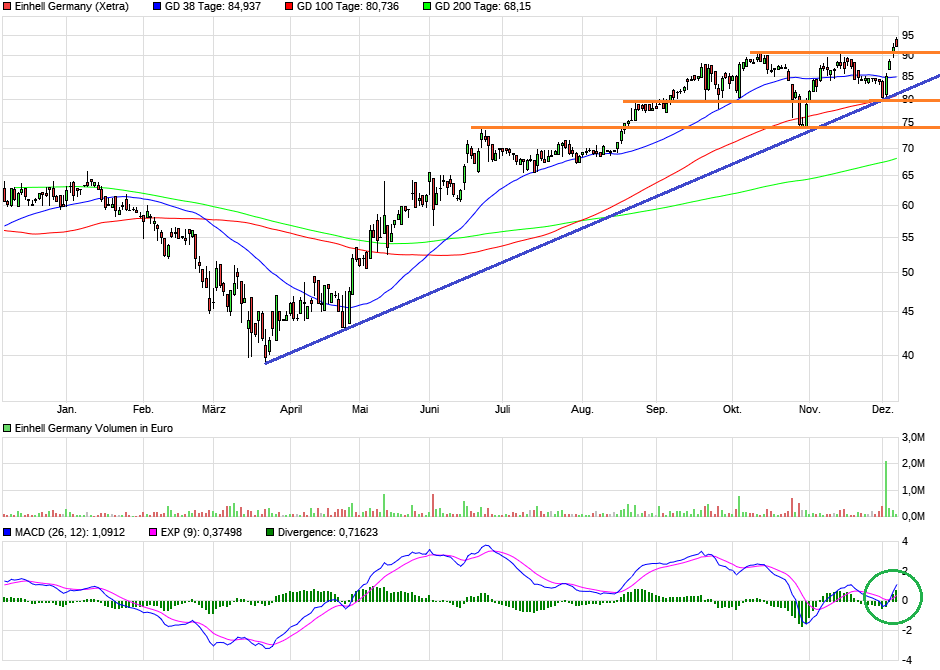Click the green GD 200 Tage legend swatch
Viewport: 940px width, 670px height.
tap(426, 6)
